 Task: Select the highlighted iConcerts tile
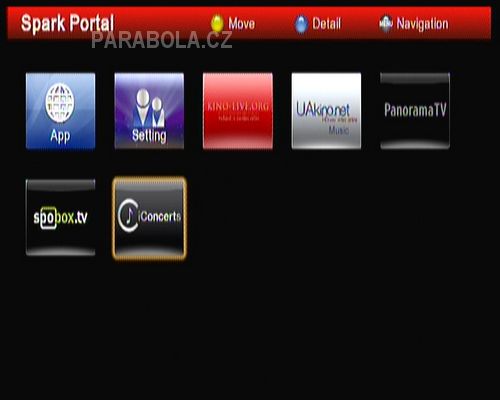149,218
